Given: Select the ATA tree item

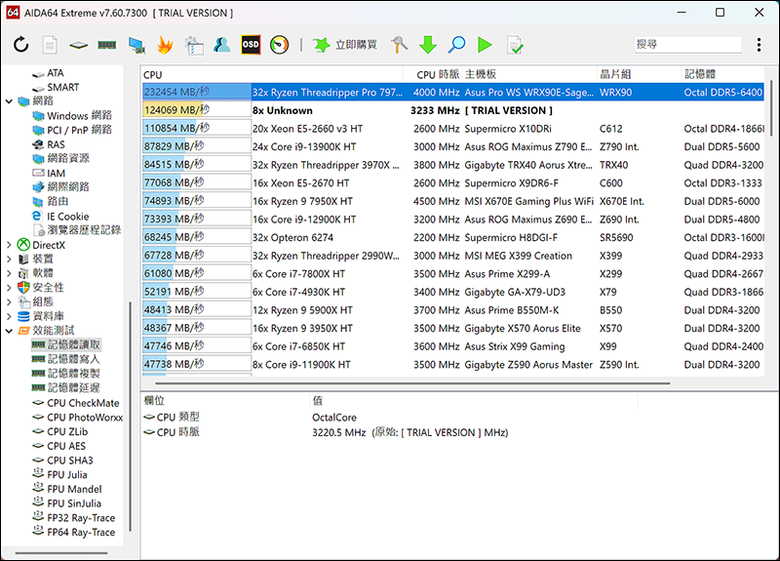Looking at the screenshot, I should pos(48,73).
